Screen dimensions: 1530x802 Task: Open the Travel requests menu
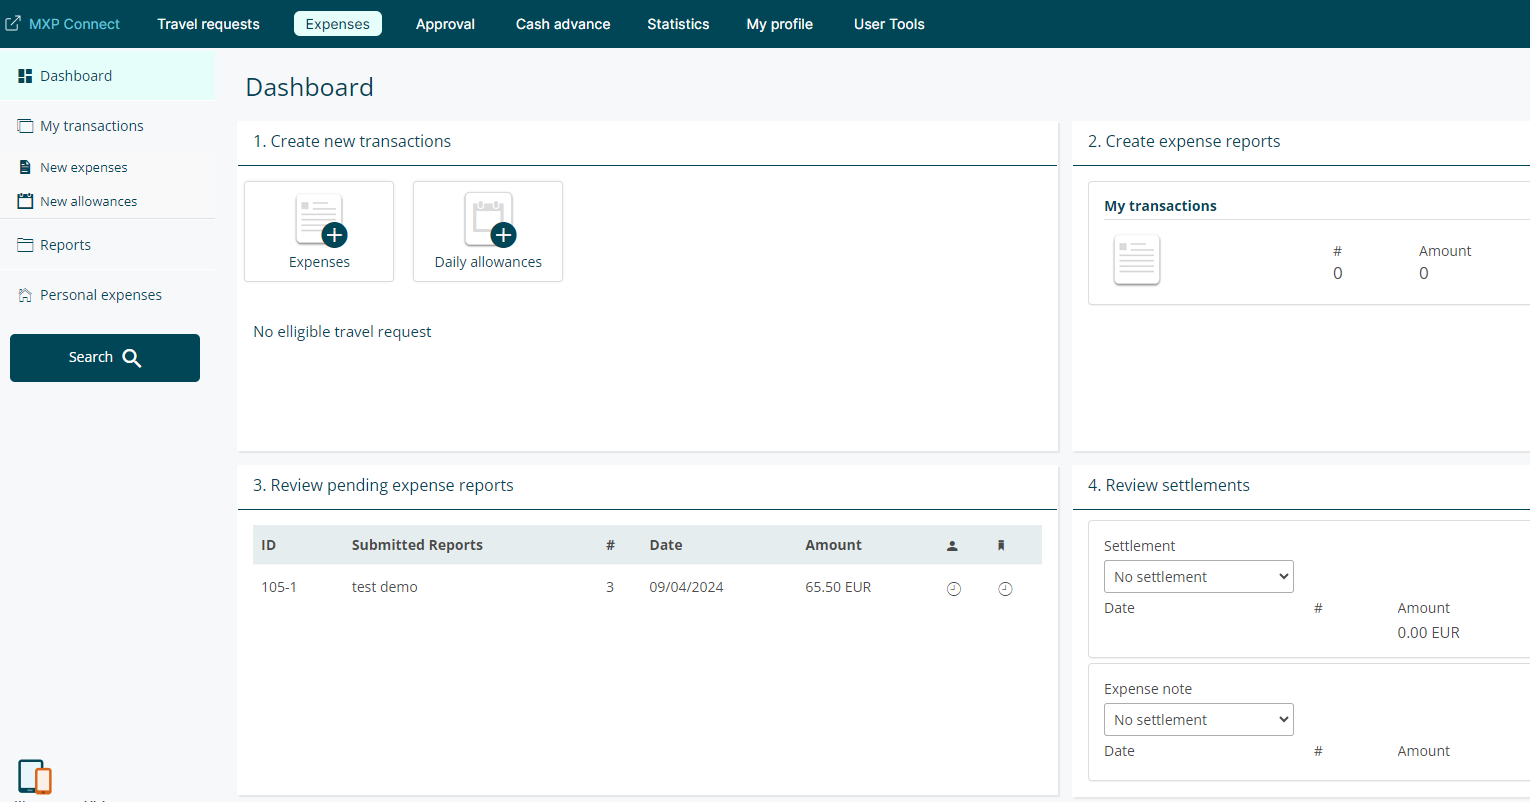pyautogui.click(x=208, y=24)
